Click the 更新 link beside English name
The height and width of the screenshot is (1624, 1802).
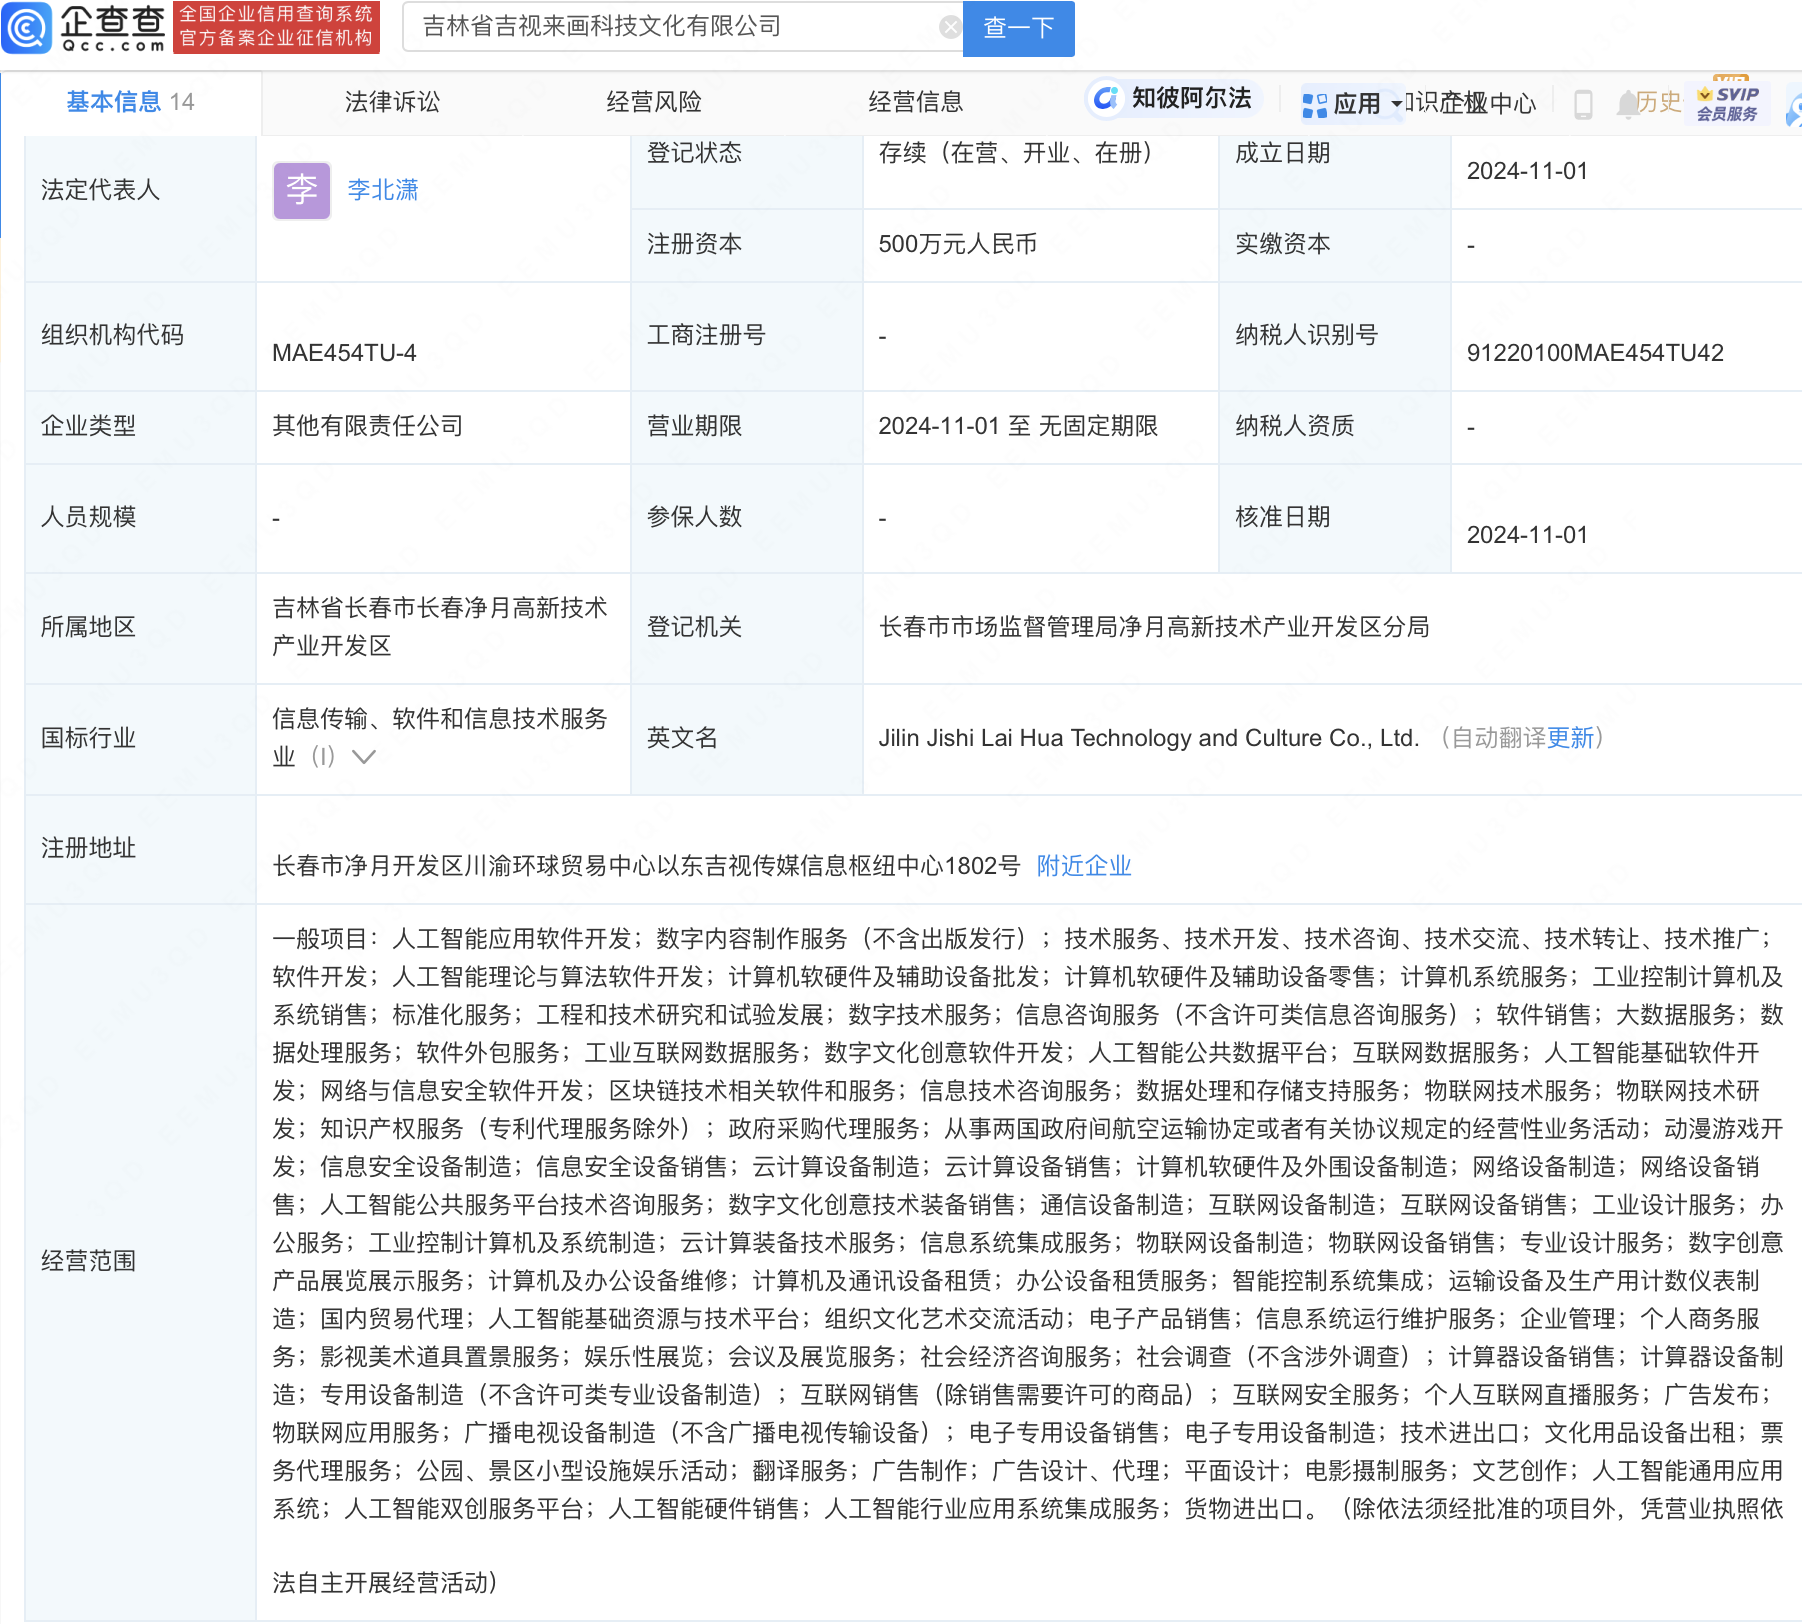coord(1570,738)
